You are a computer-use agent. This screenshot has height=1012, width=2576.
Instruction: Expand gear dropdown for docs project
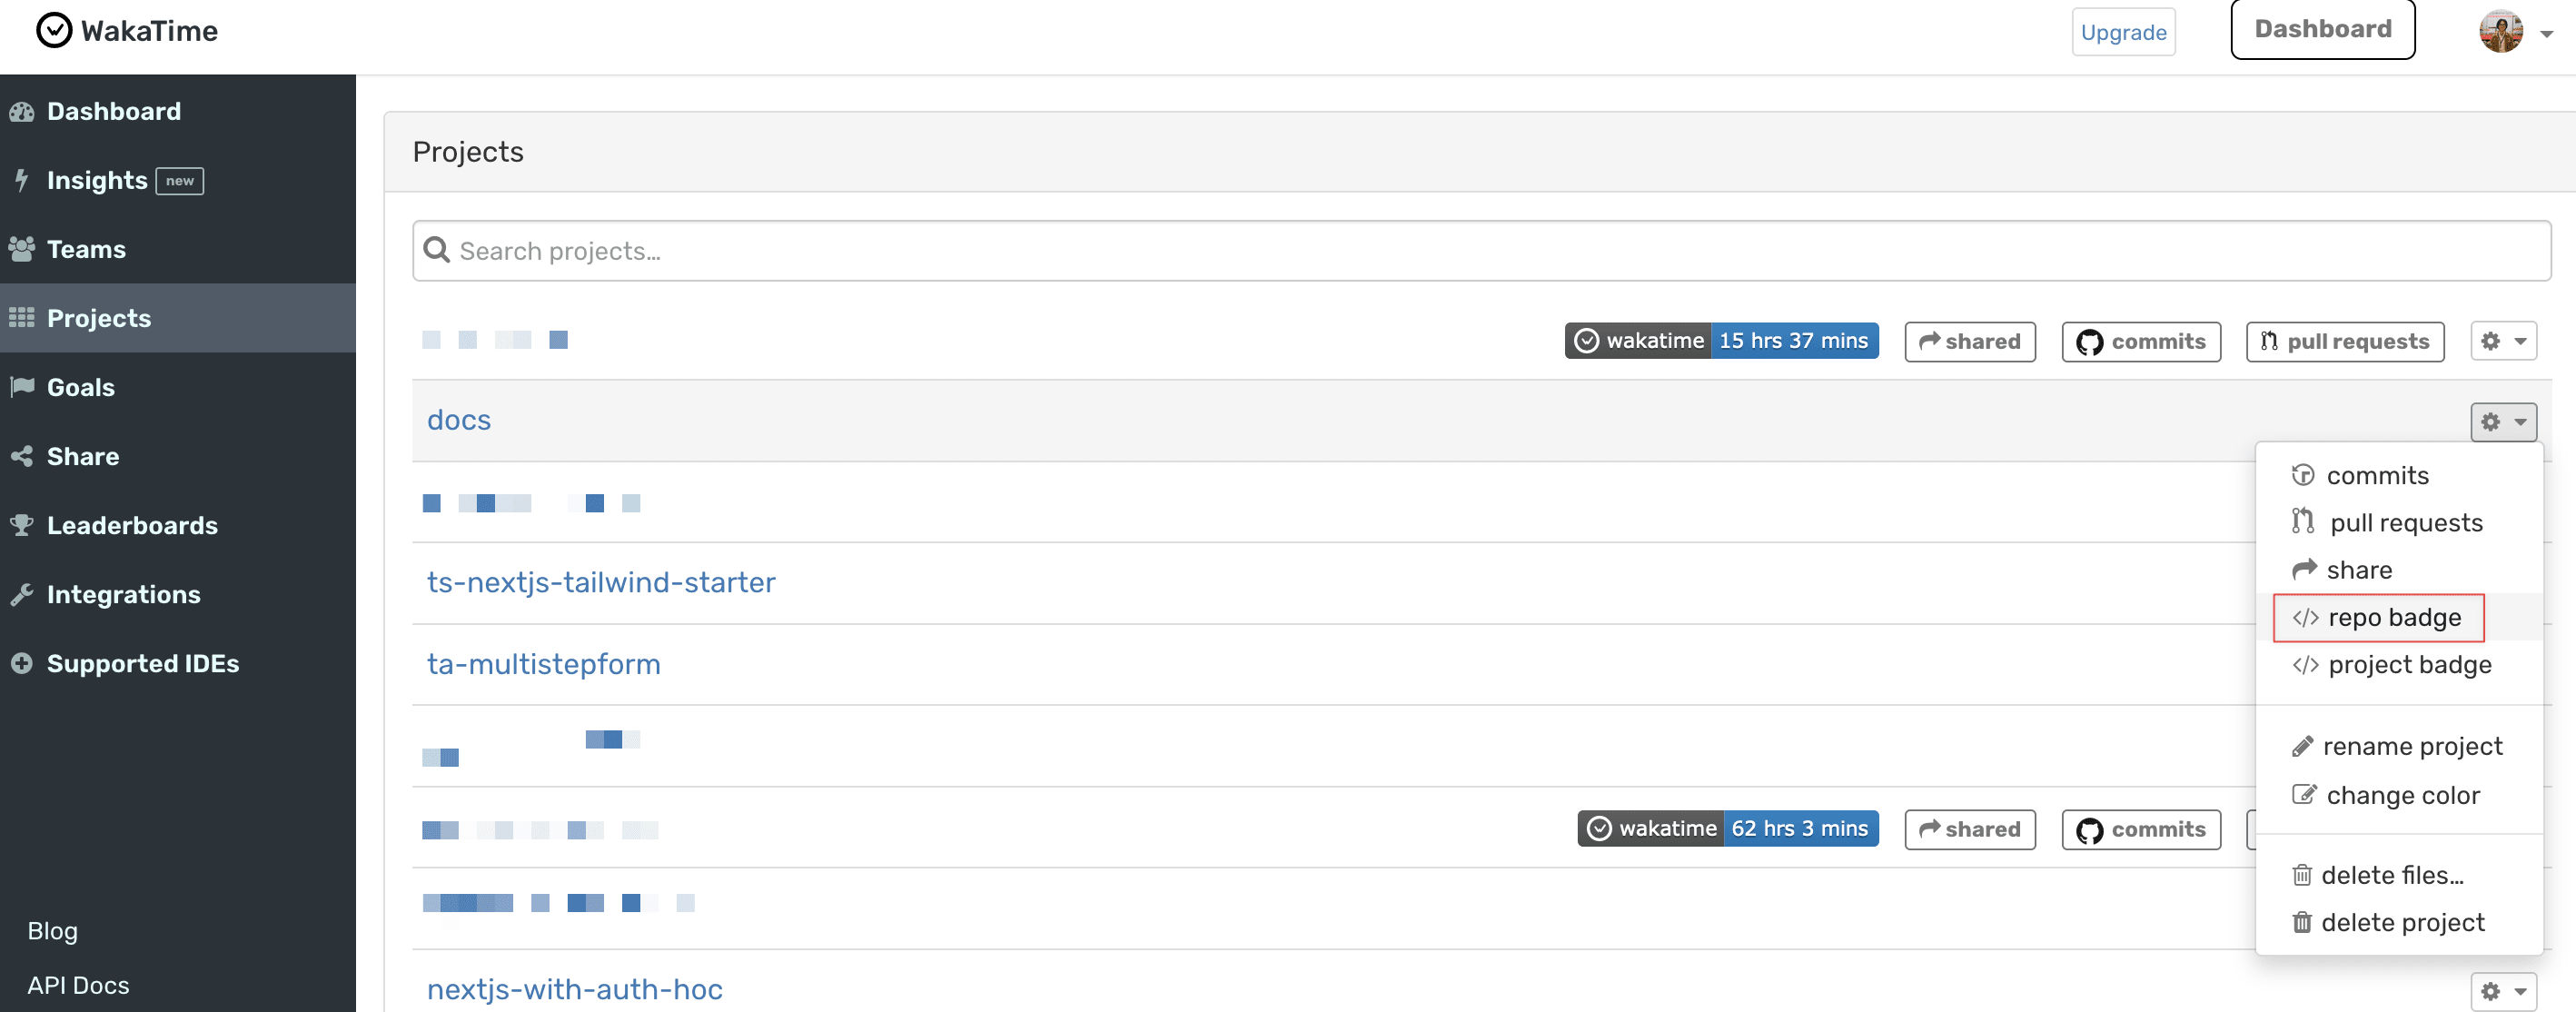click(2503, 422)
